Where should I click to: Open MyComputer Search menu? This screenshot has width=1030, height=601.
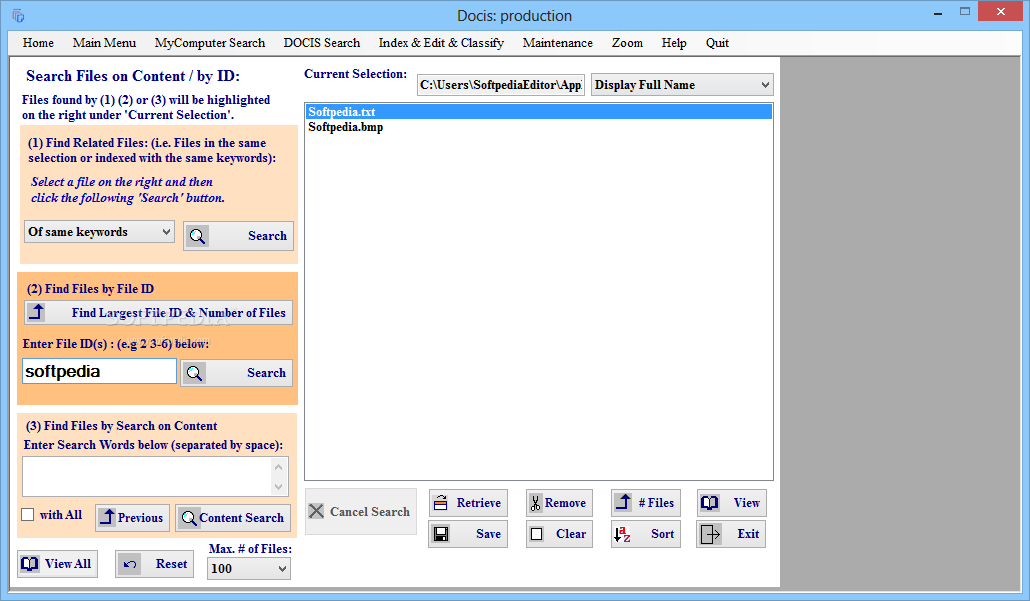click(x=210, y=43)
